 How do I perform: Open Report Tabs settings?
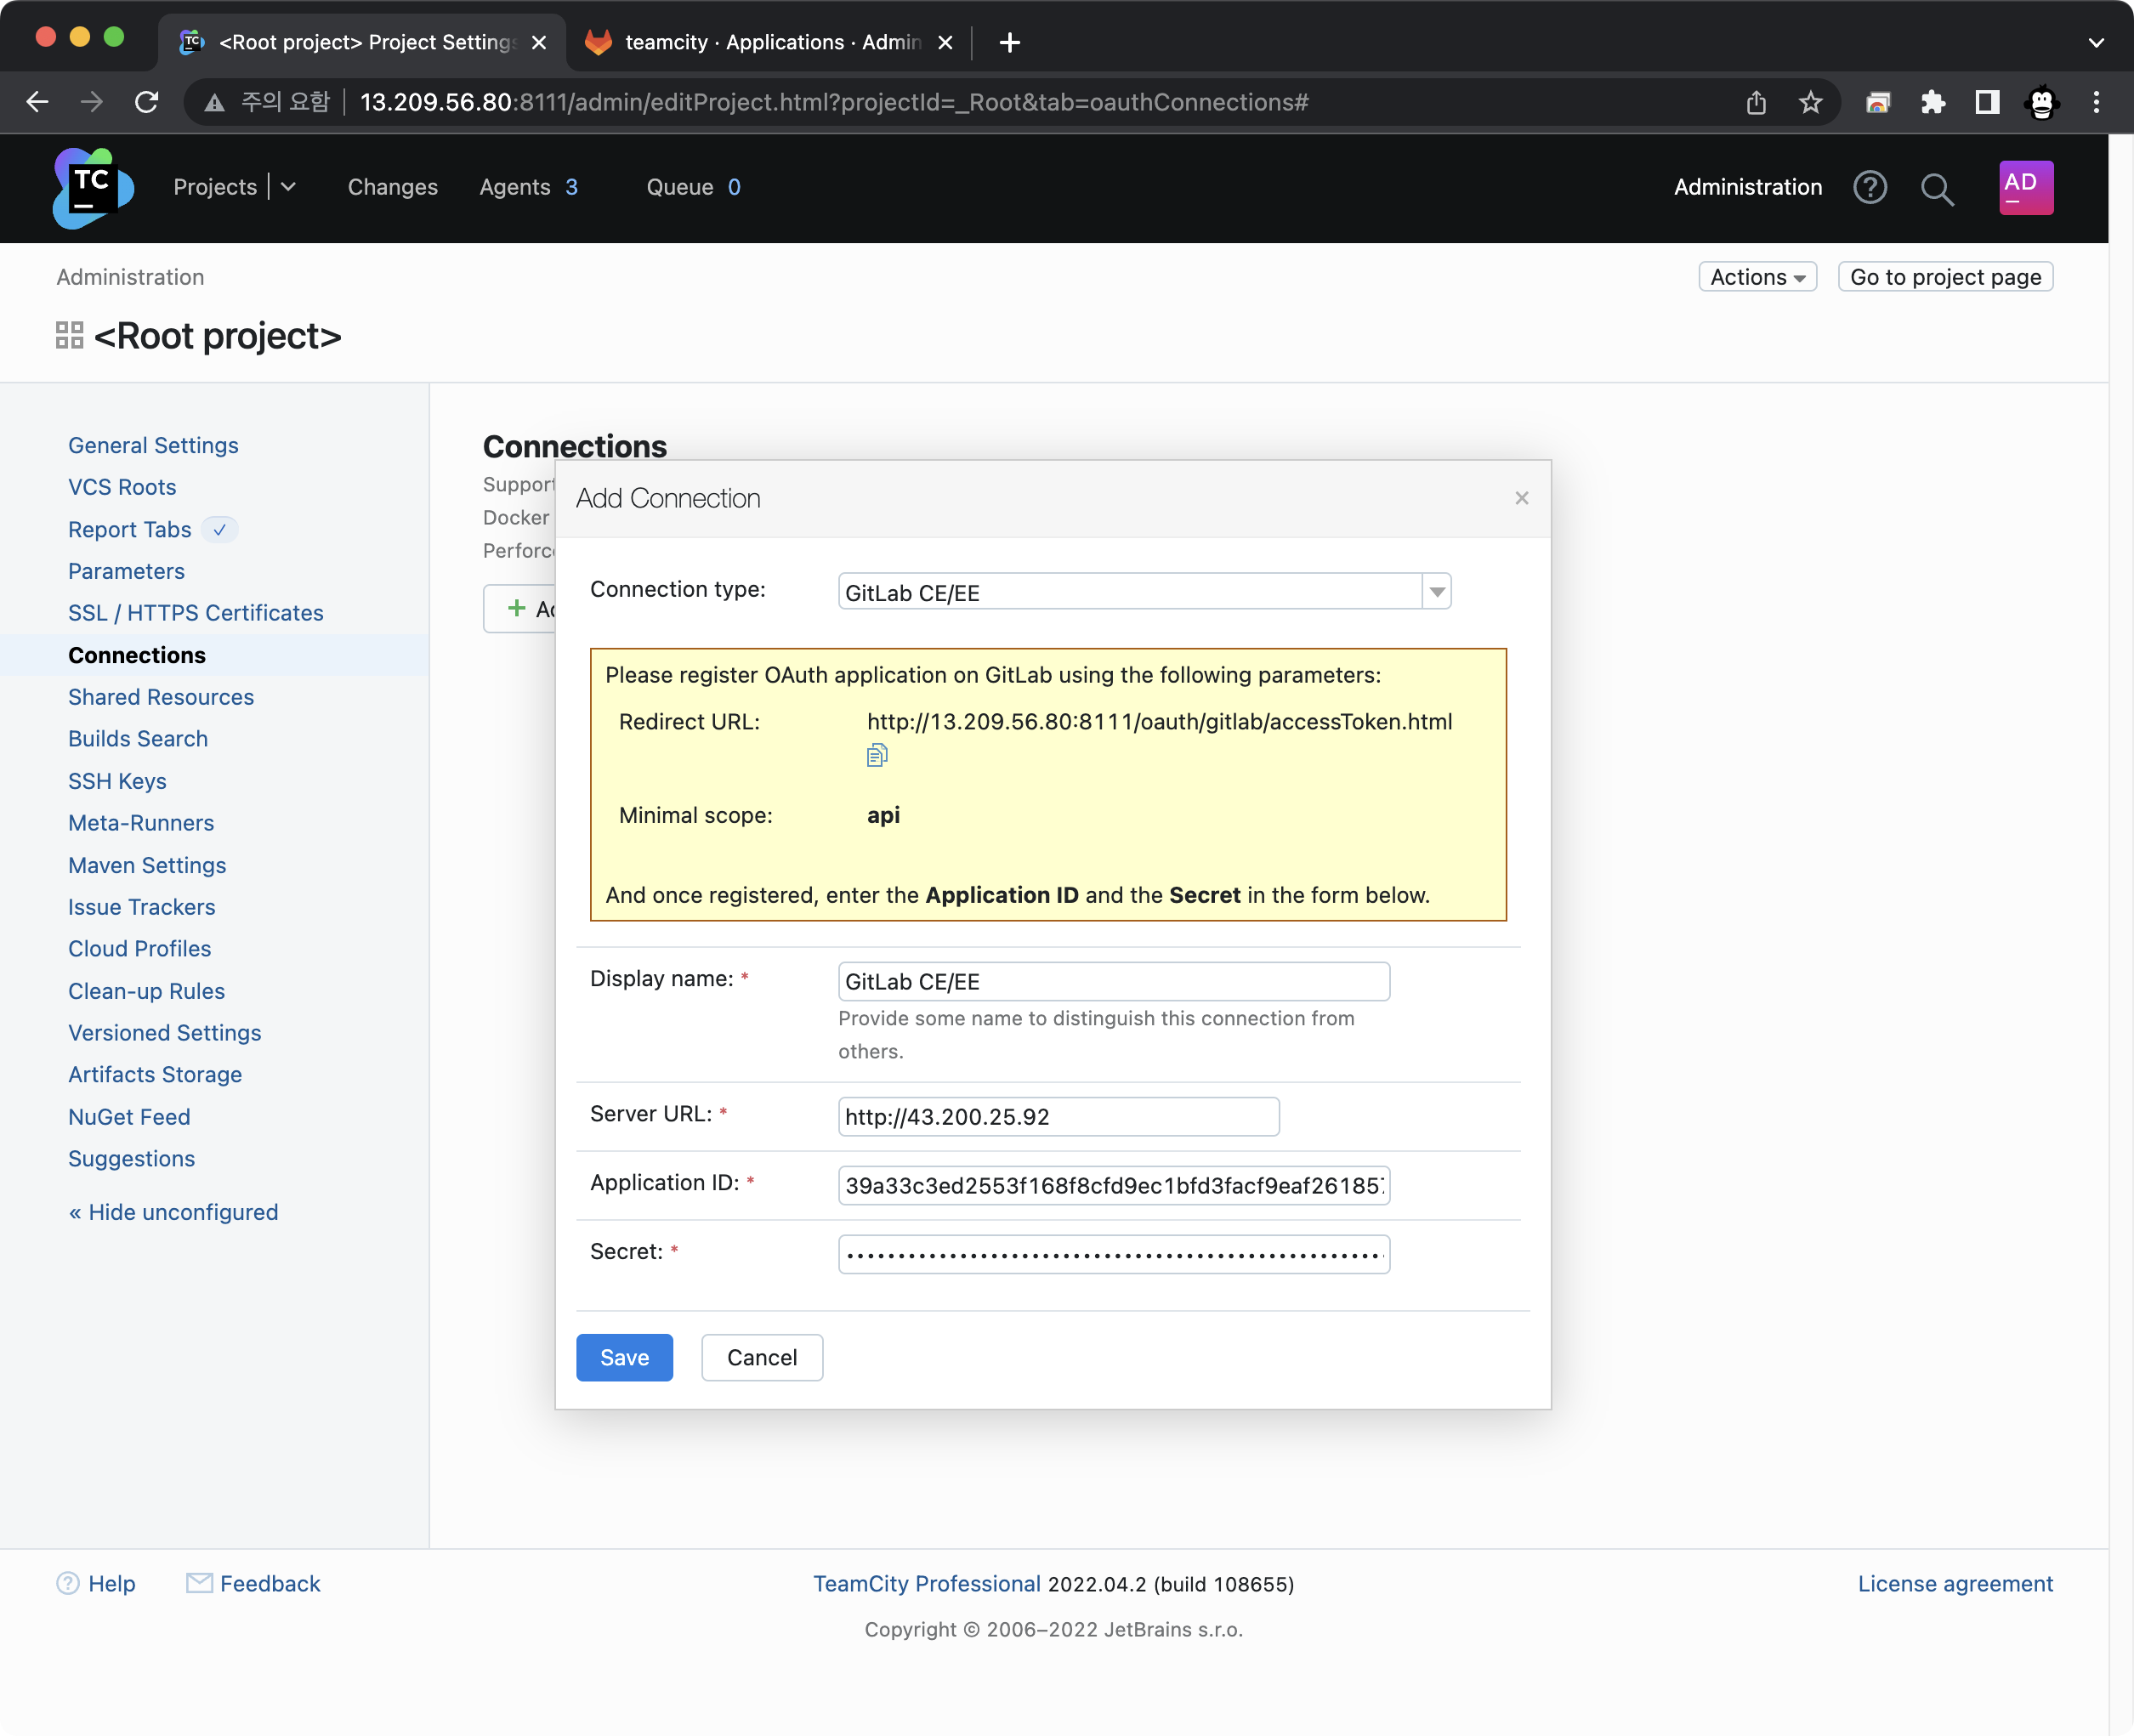(129, 529)
